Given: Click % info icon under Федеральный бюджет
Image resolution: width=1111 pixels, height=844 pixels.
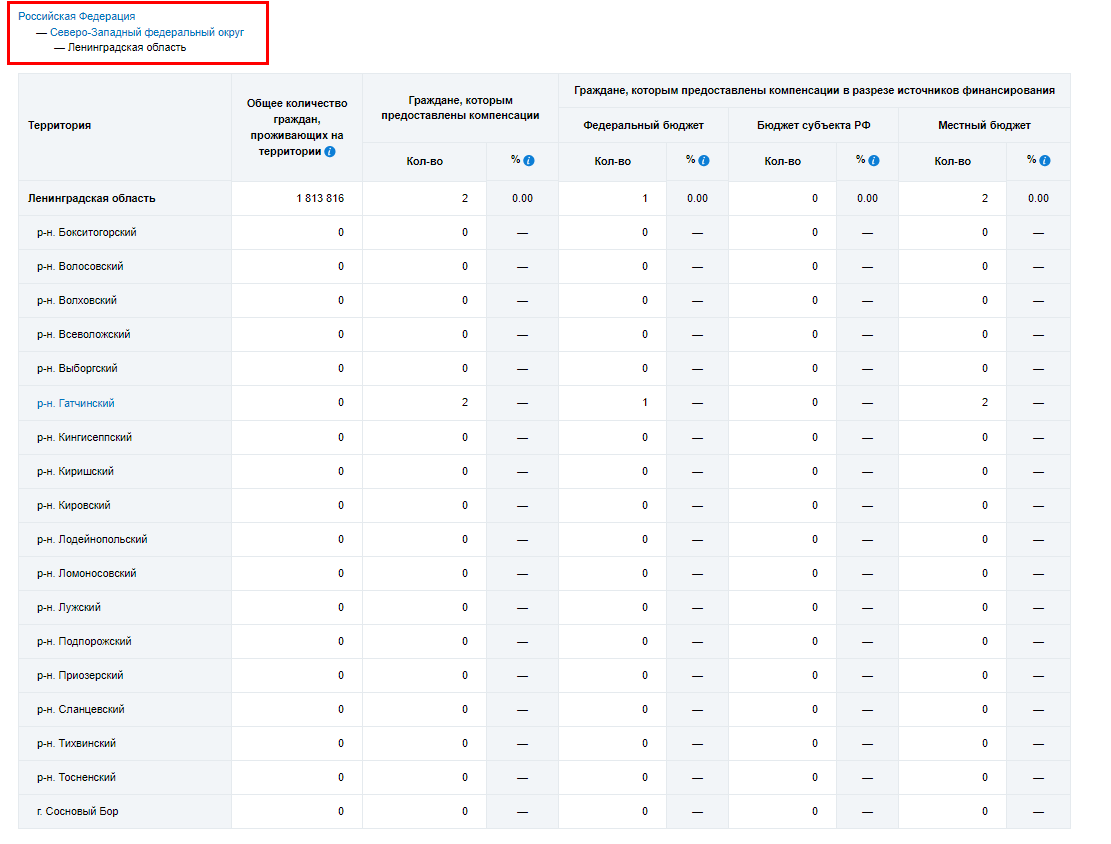Looking at the screenshot, I should [x=704, y=161].
